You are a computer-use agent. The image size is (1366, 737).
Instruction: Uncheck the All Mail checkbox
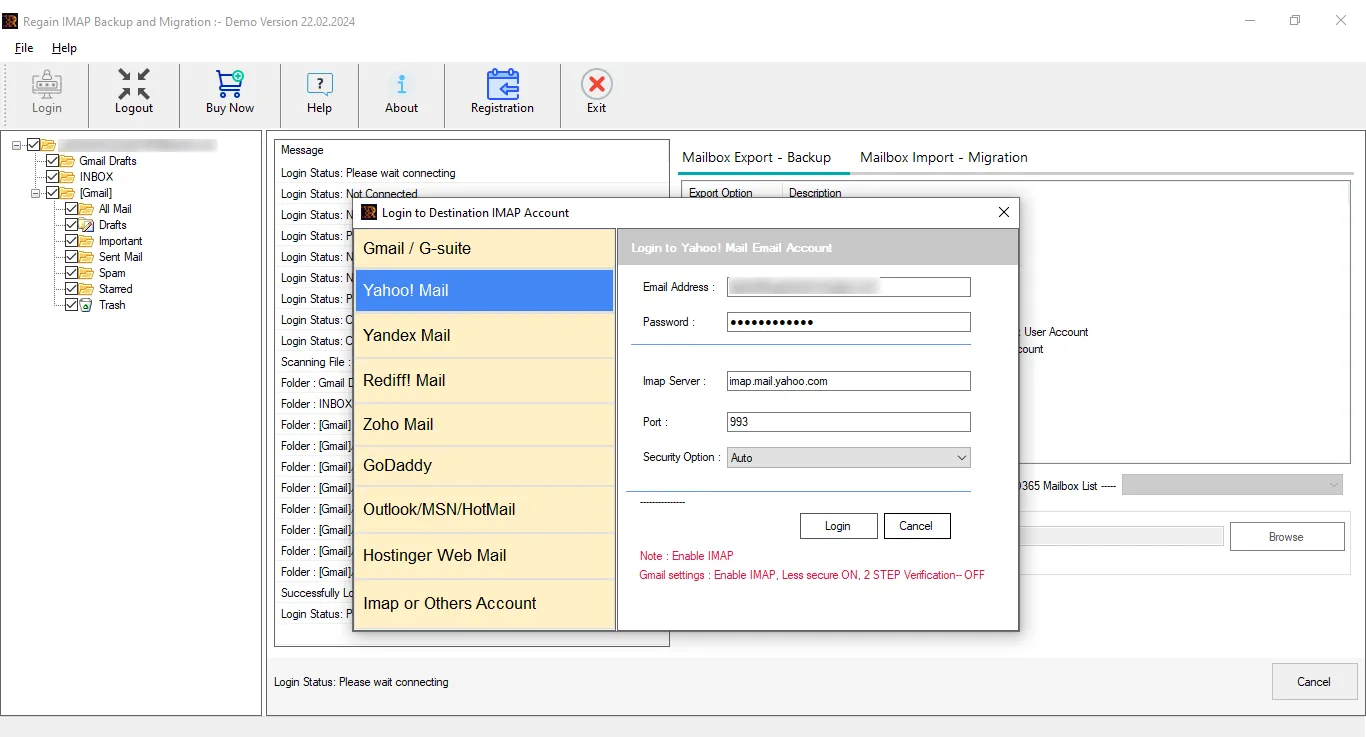(x=71, y=209)
